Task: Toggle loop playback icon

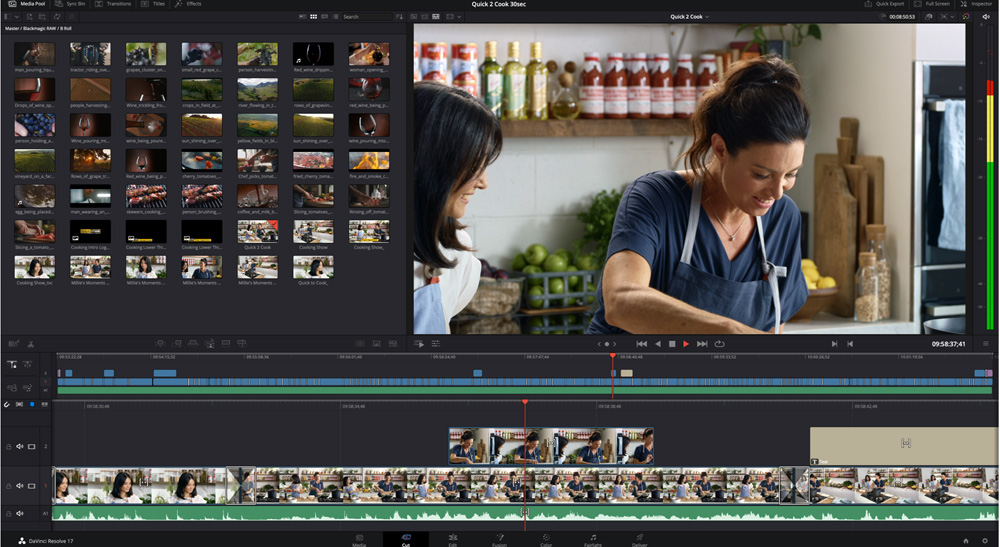Action: pyautogui.click(x=719, y=344)
